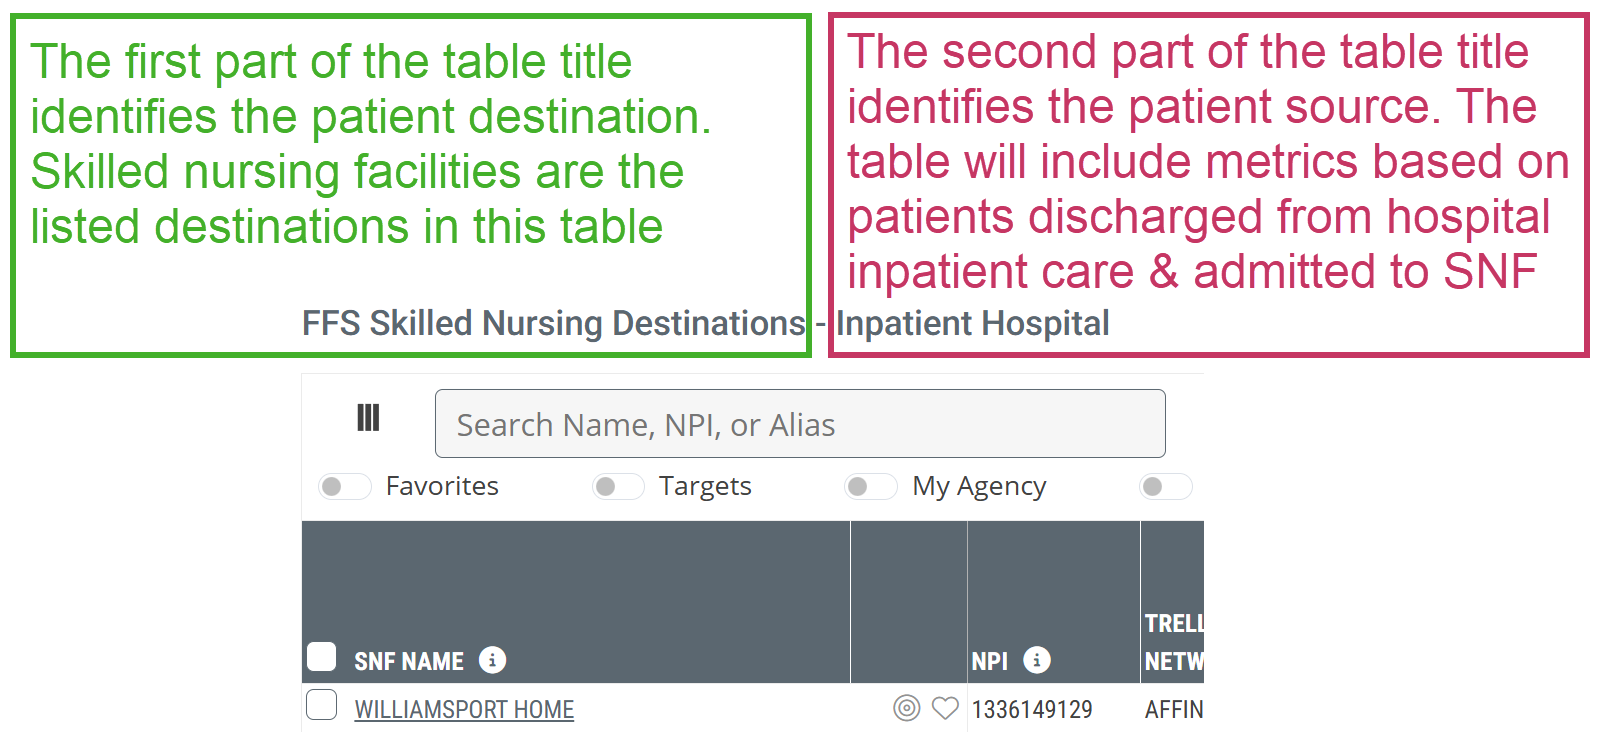
Task: Click the AFFIN network cell
Action: [x=1173, y=709]
